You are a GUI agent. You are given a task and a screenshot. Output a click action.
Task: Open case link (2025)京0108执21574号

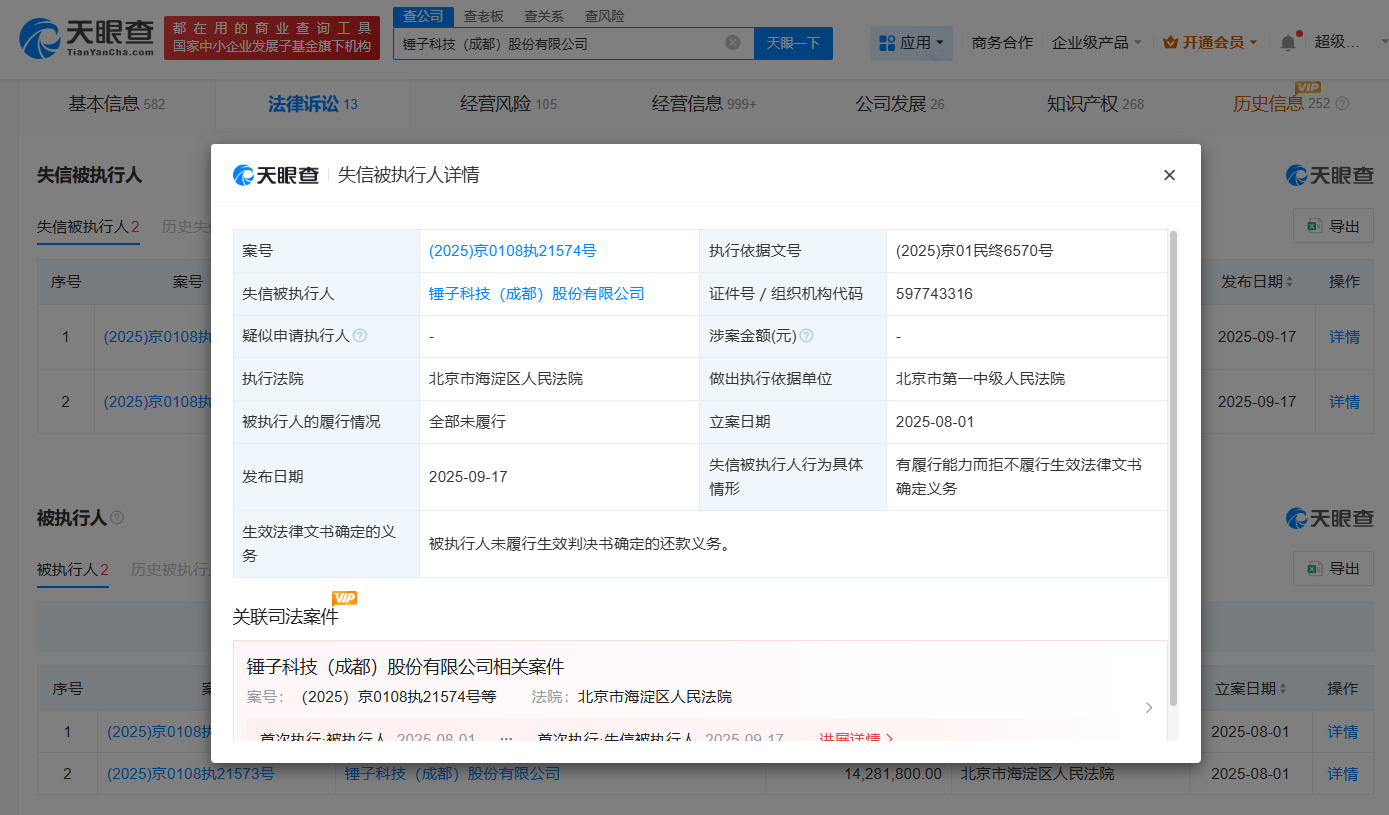point(511,251)
